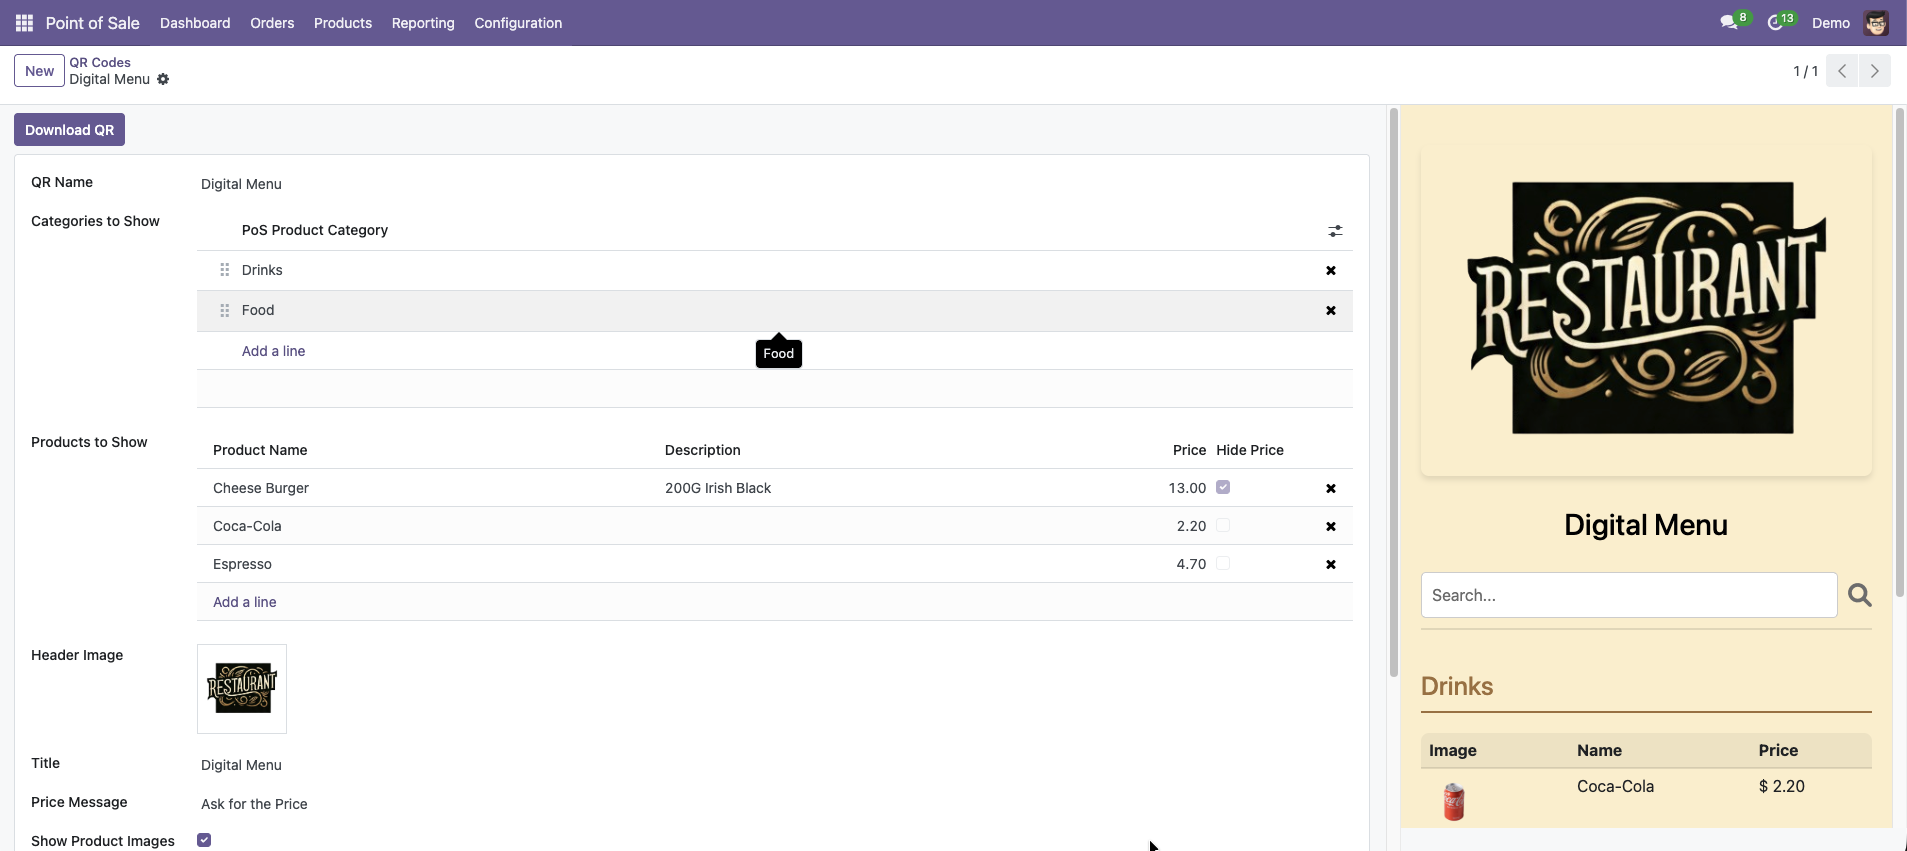Toggle Show Product Images checkbox
This screenshot has height=851, width=1907.
[204, 840]
